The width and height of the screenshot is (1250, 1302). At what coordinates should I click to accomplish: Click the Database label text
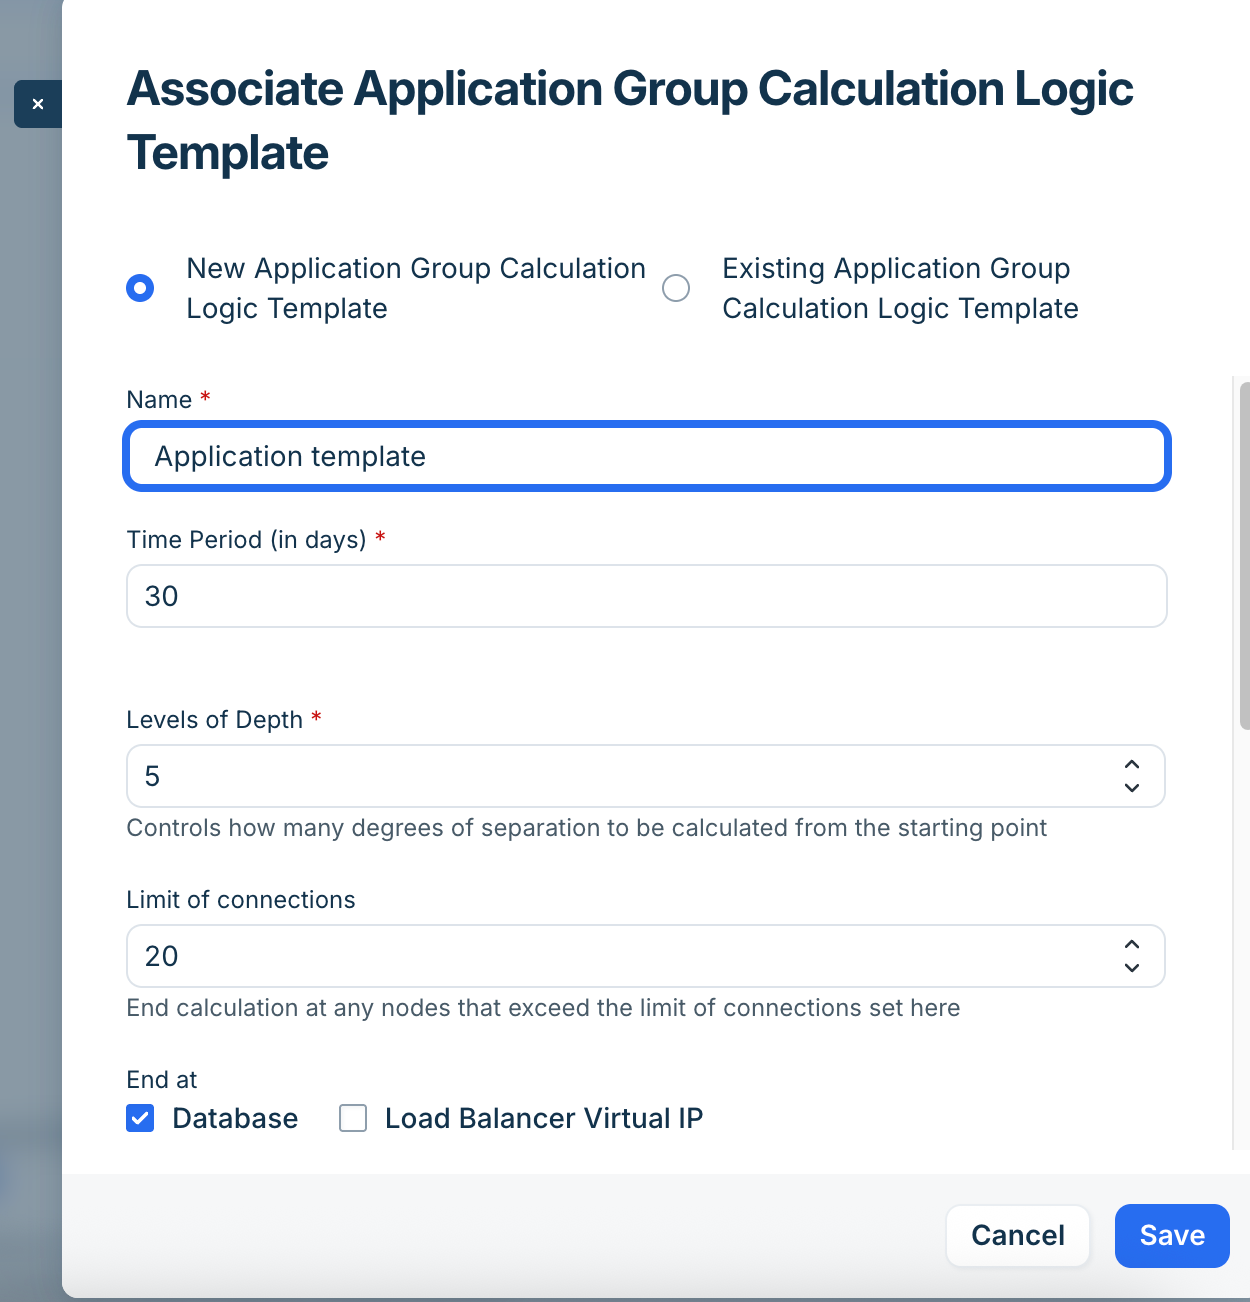[235, 1118]
